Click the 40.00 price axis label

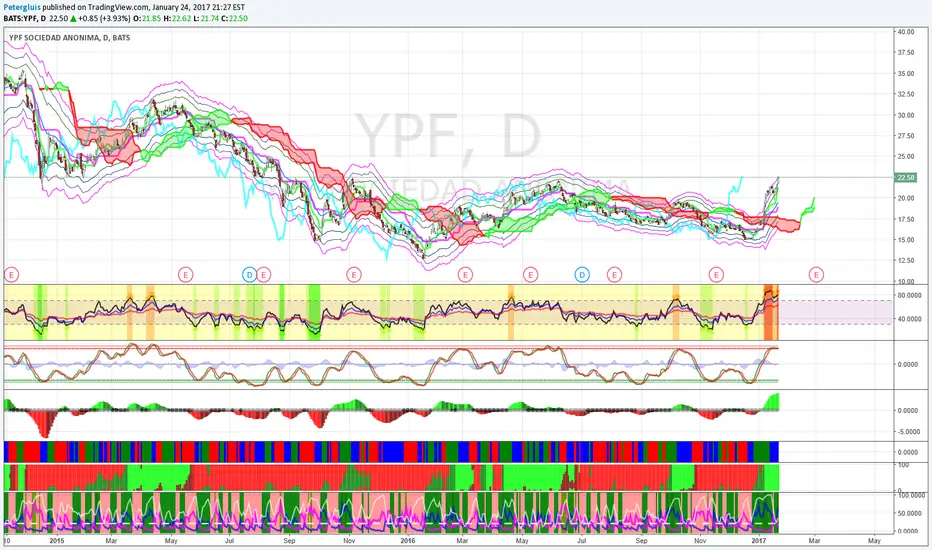(x=906, y=32)
